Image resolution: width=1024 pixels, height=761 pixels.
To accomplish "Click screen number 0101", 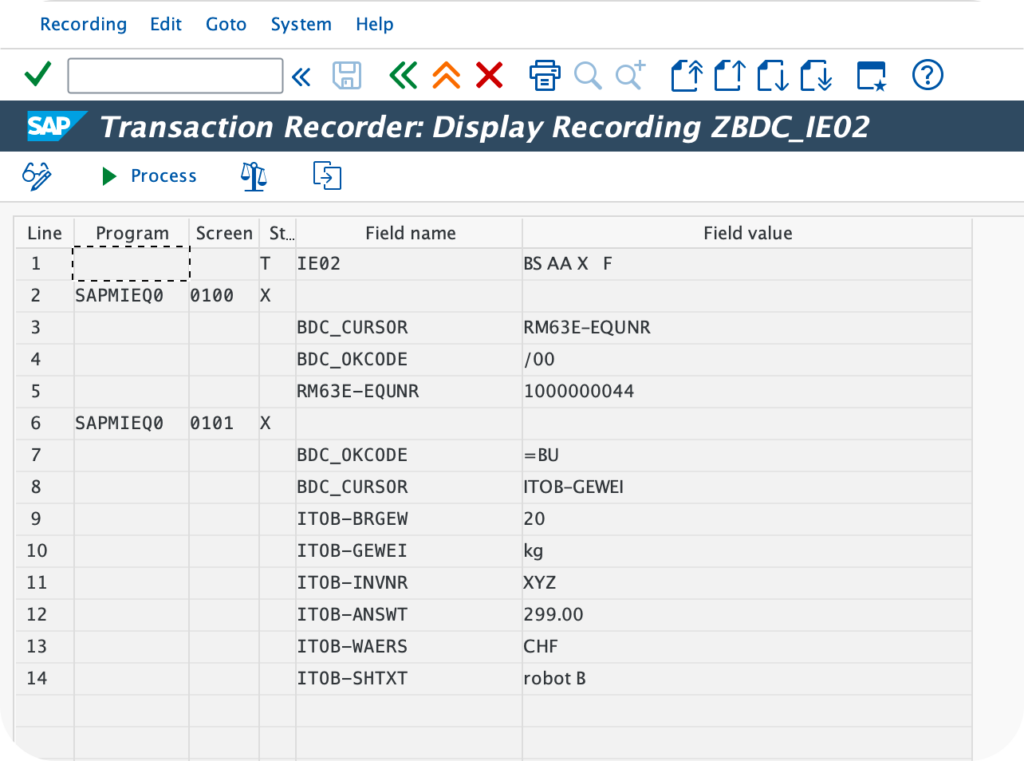I will (224, 423).
